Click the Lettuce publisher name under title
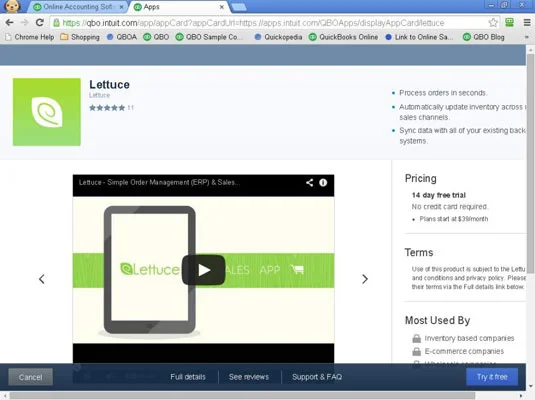Screen dimensions: 535x400 tap(99, 95)
